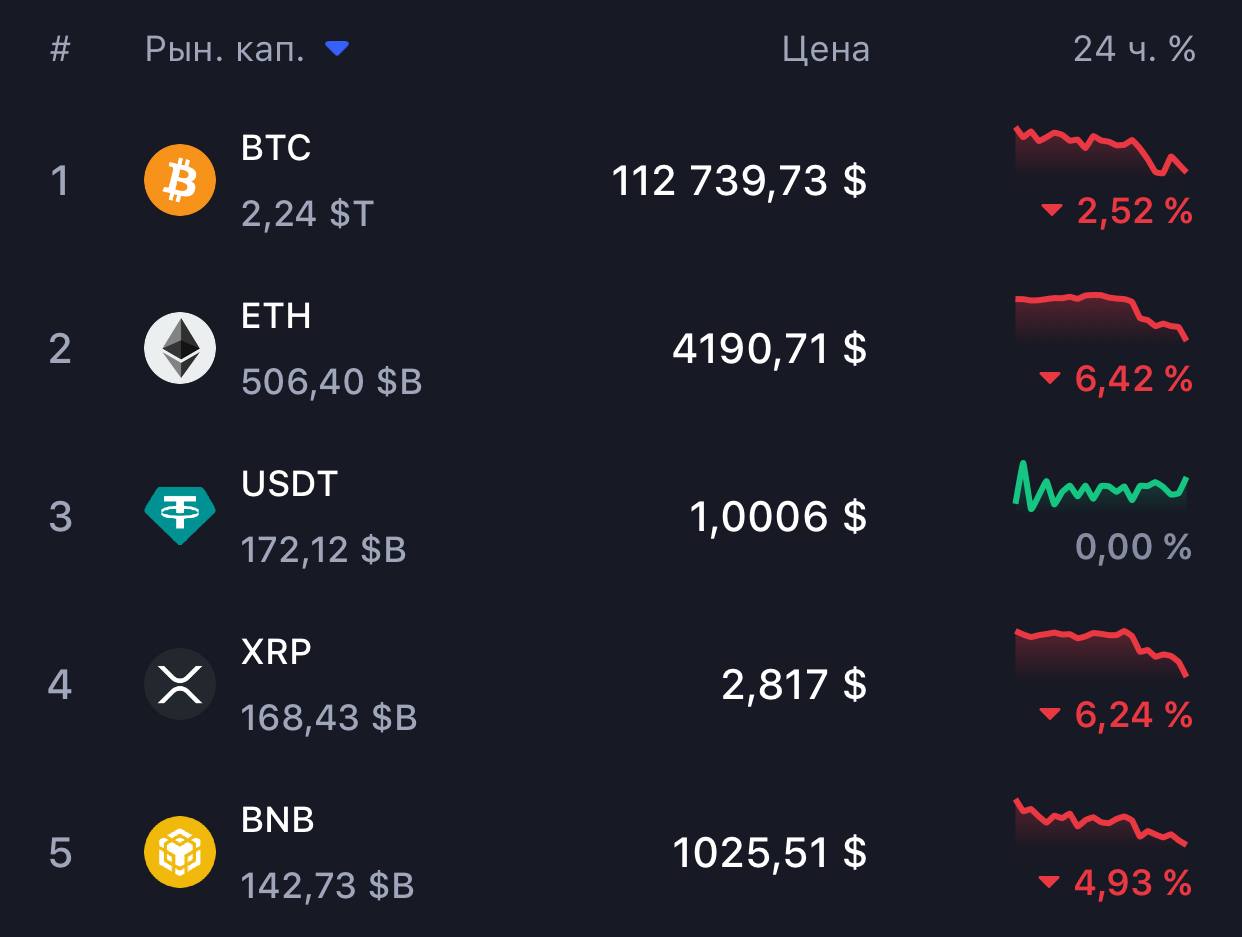
Task: Open the BTC 24-hour sparkline chart
Action: pos(1101,152)
